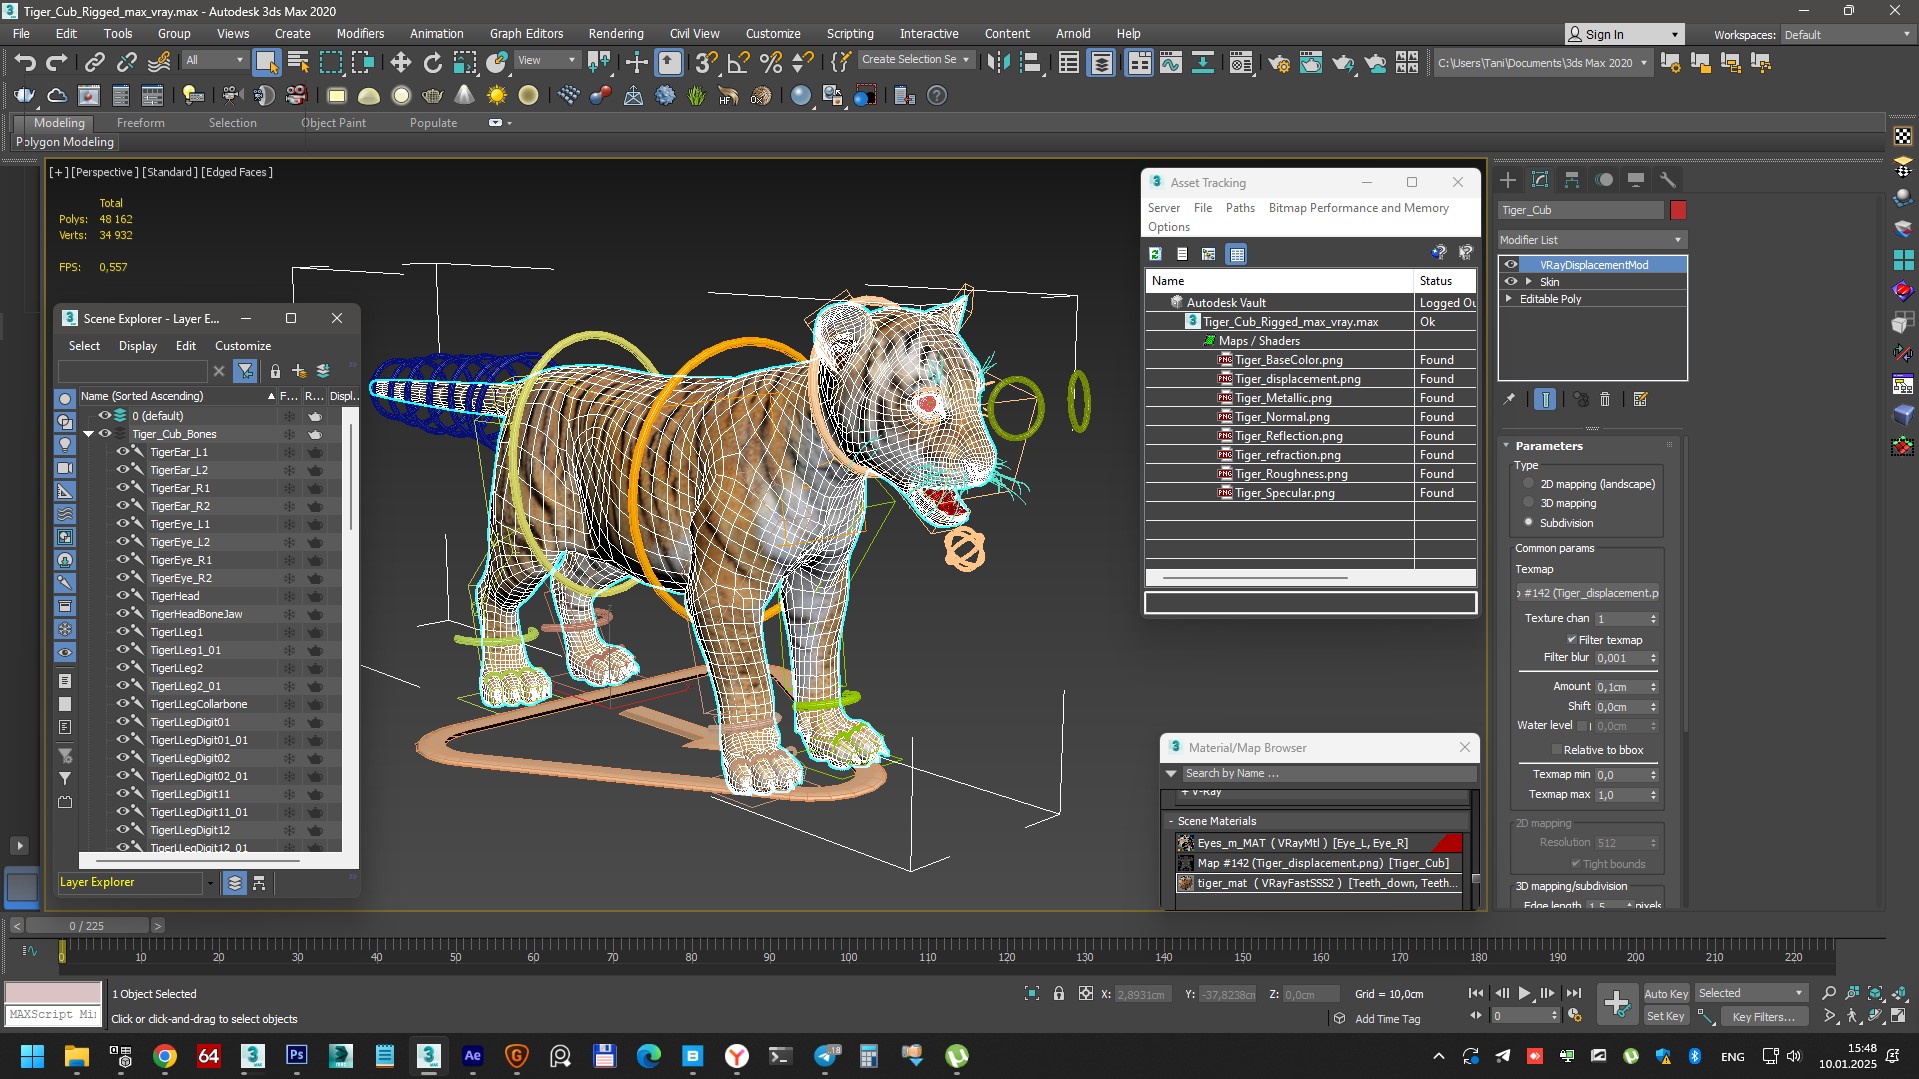Click the Key Filters button

point(1763,1016)
